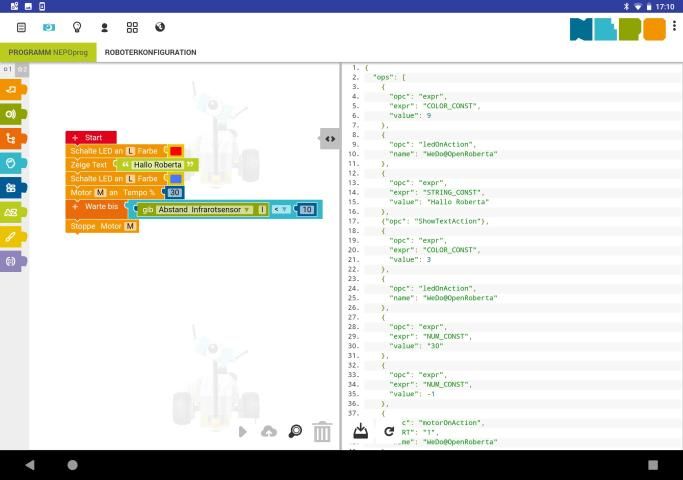
Task: Select expert level toggle 2
Action: 21,69
